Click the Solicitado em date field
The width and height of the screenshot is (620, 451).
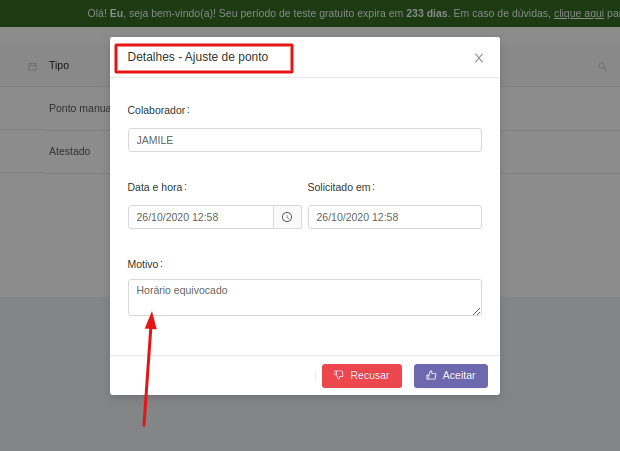point(394,217)
